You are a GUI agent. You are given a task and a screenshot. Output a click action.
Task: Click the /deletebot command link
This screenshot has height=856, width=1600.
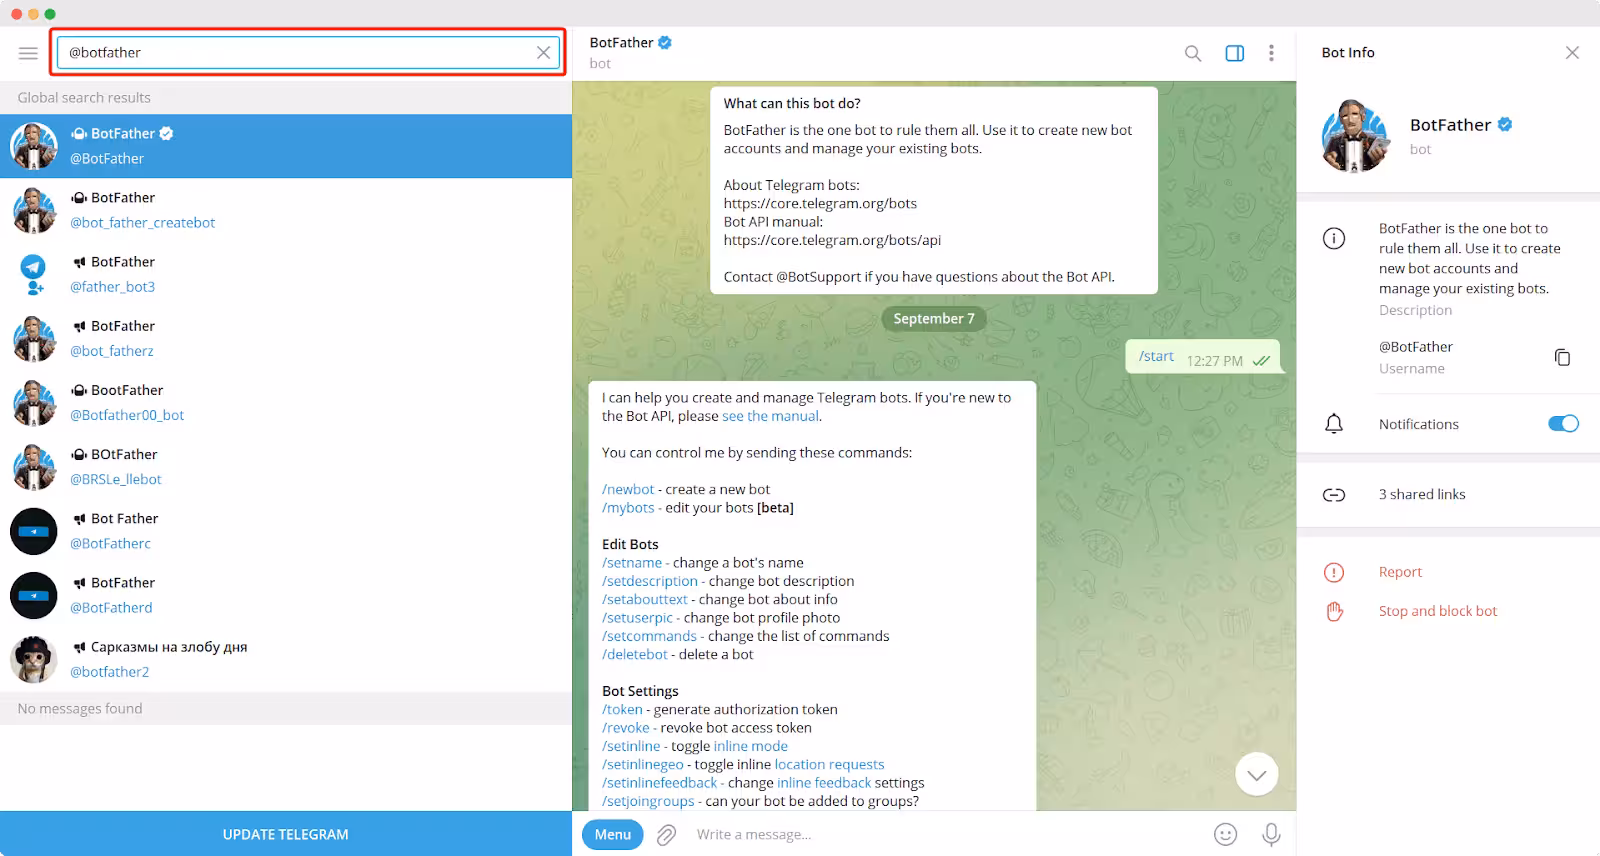click(x=635, y=655)
